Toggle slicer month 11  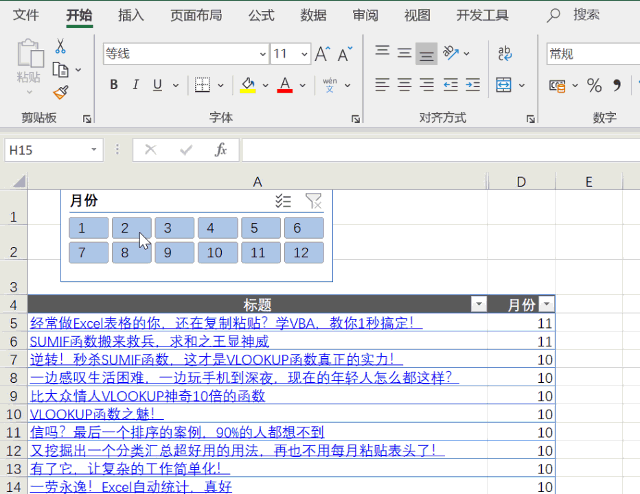pos(261,253)
